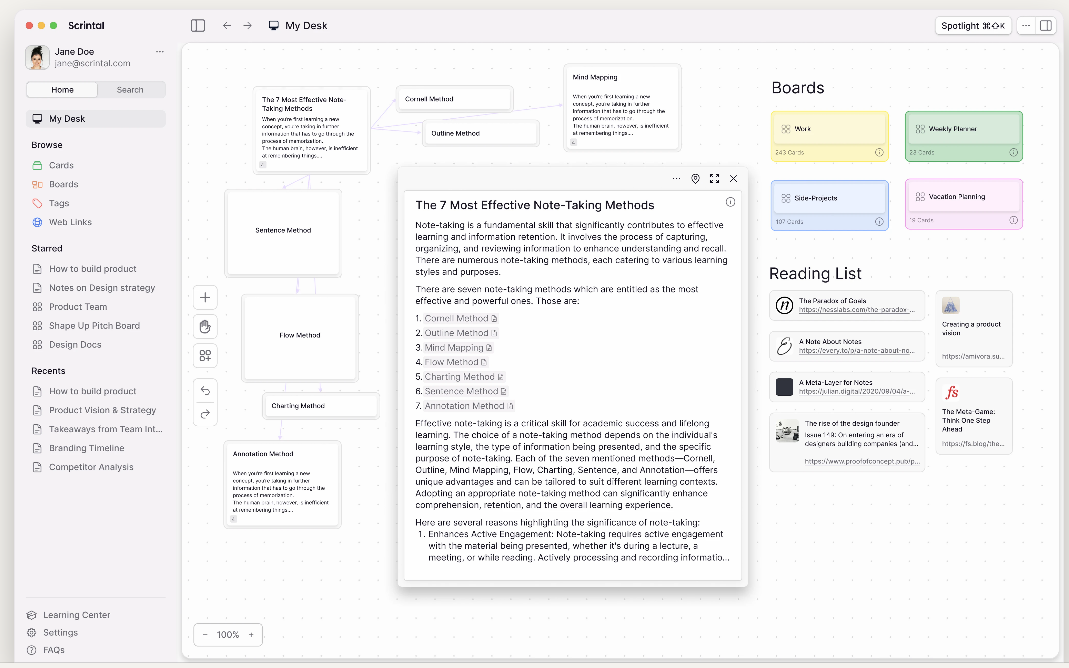1069x668 pixels.
Task: Select the hand pan tool
Action: [205, 327]
